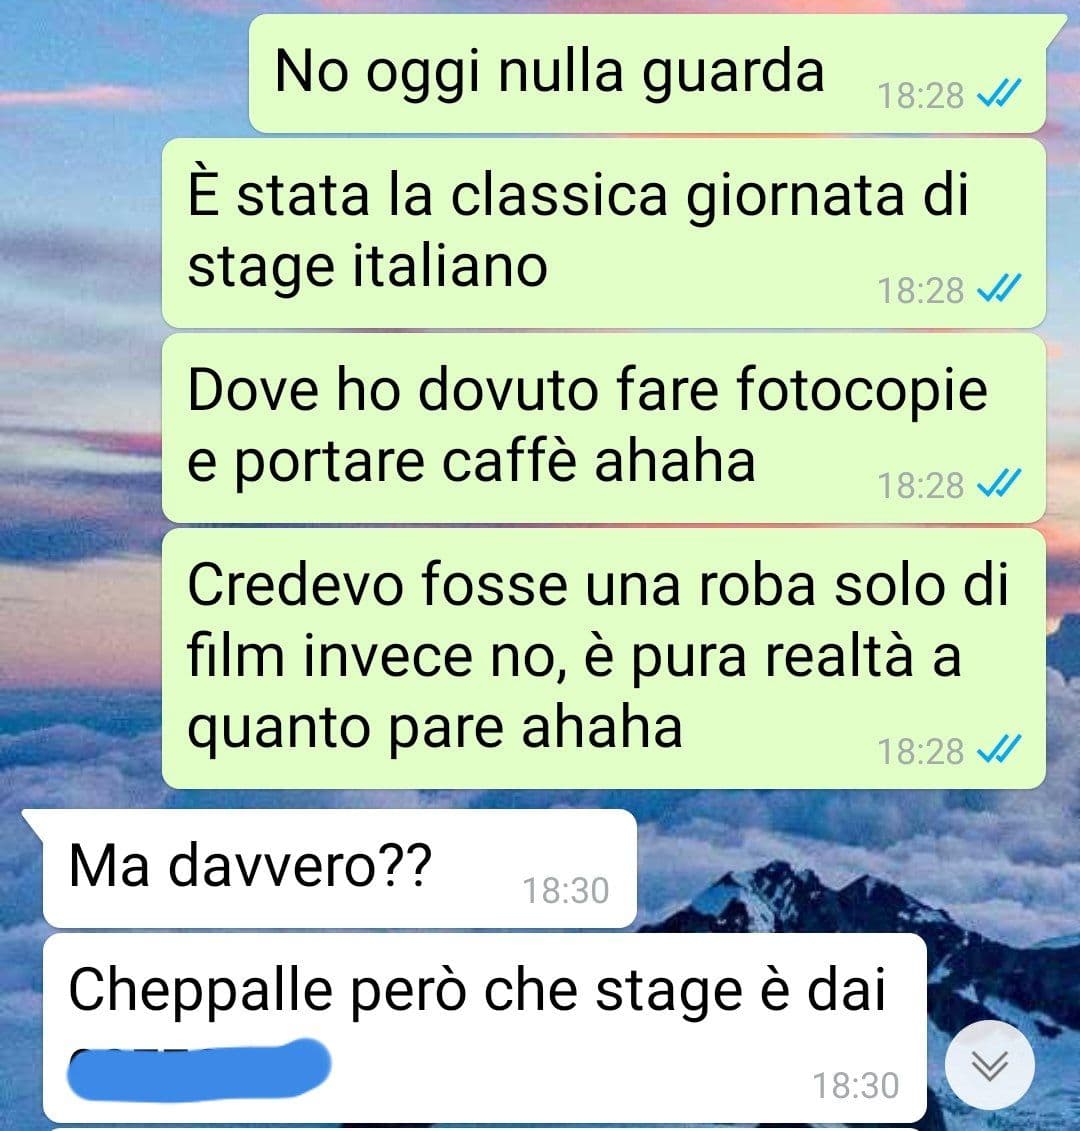This screenshot has height=1131, width=1080.
Task: Click the 18:30 timestamp on 'Ma davvero??'
Action: point(566,891)
